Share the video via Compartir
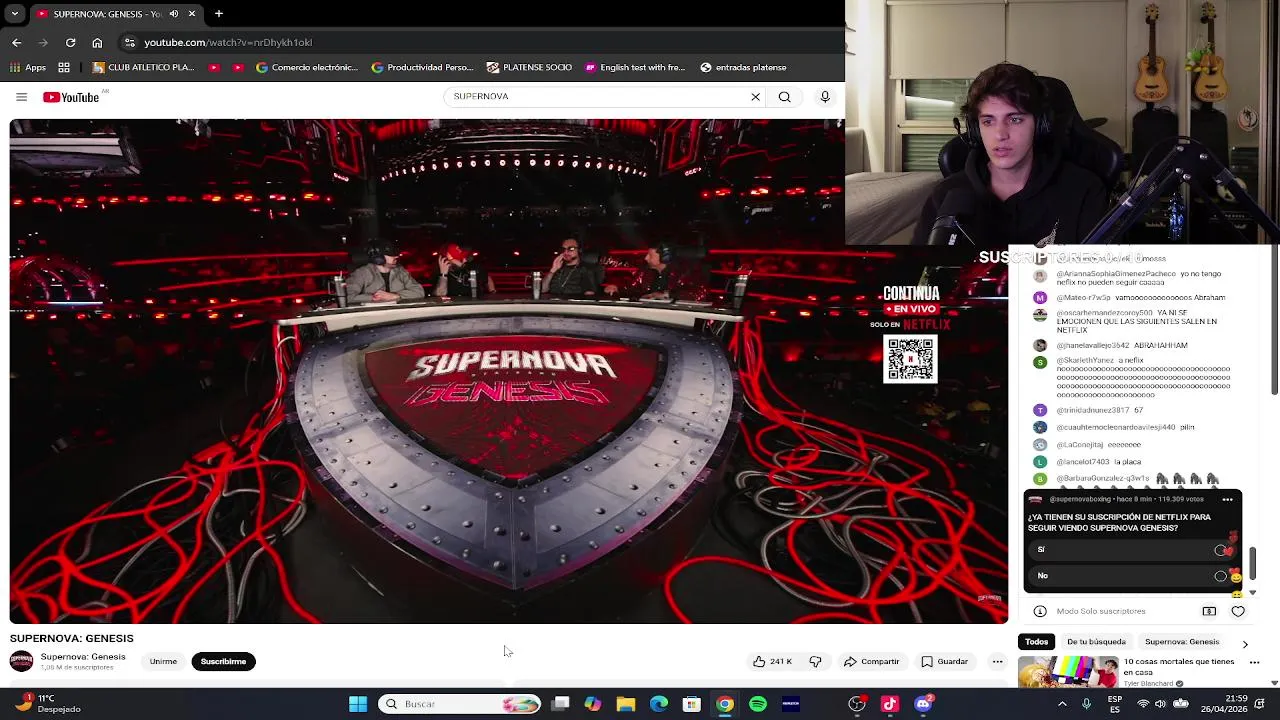 pos(871,662)
